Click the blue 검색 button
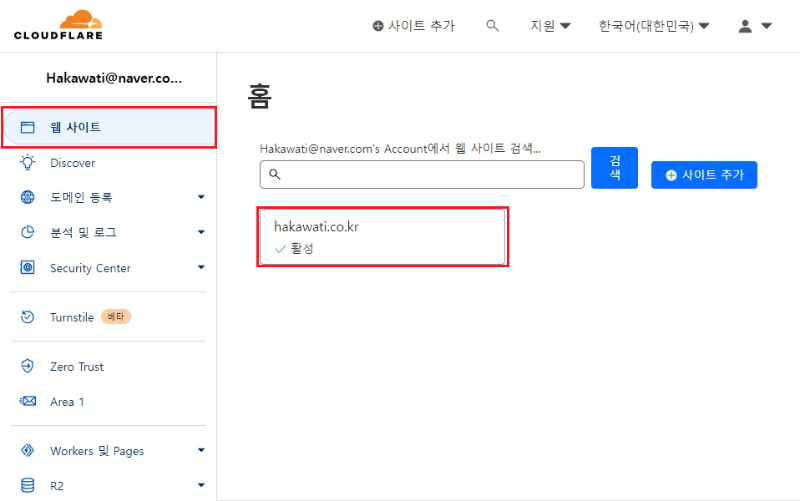The height and width of the screenshot is (501, 800). point(614,168)
